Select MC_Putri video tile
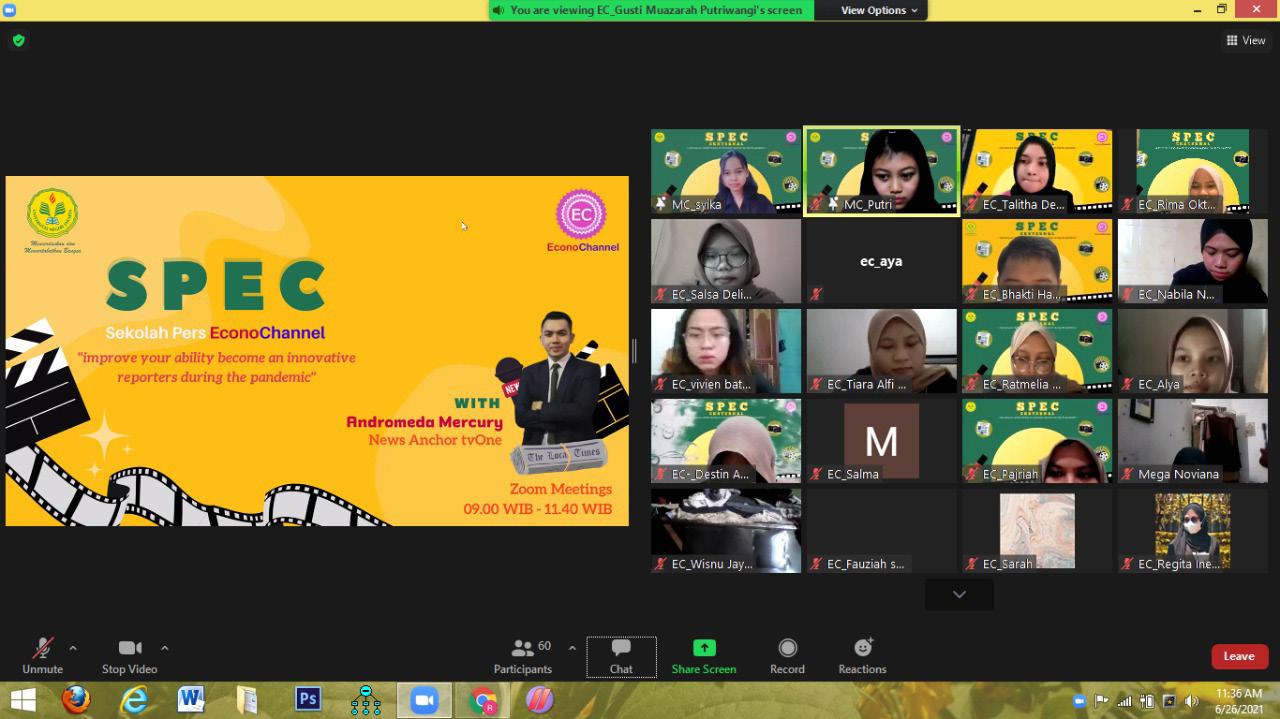This screenshot has height=719, width=1280. (881, 171)
